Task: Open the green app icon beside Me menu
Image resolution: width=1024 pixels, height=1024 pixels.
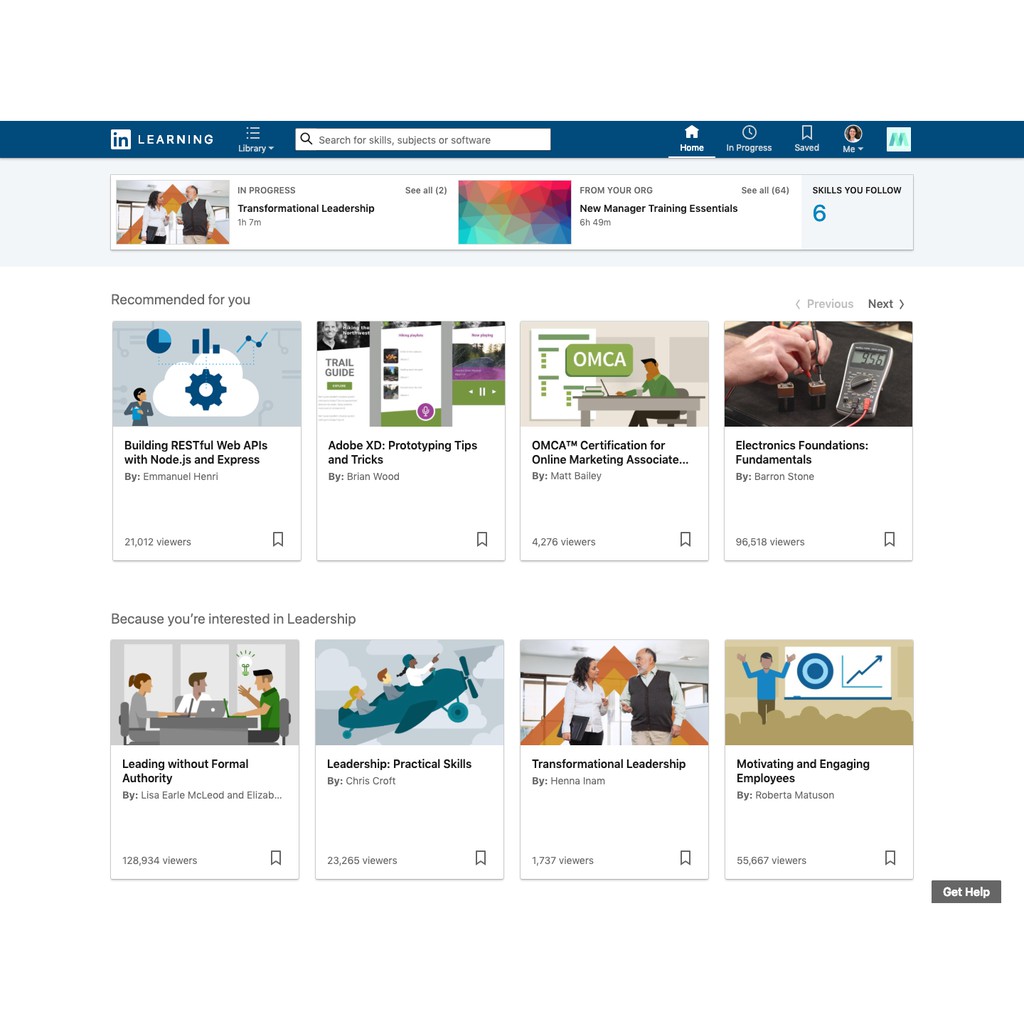Action: click(897, 139)
